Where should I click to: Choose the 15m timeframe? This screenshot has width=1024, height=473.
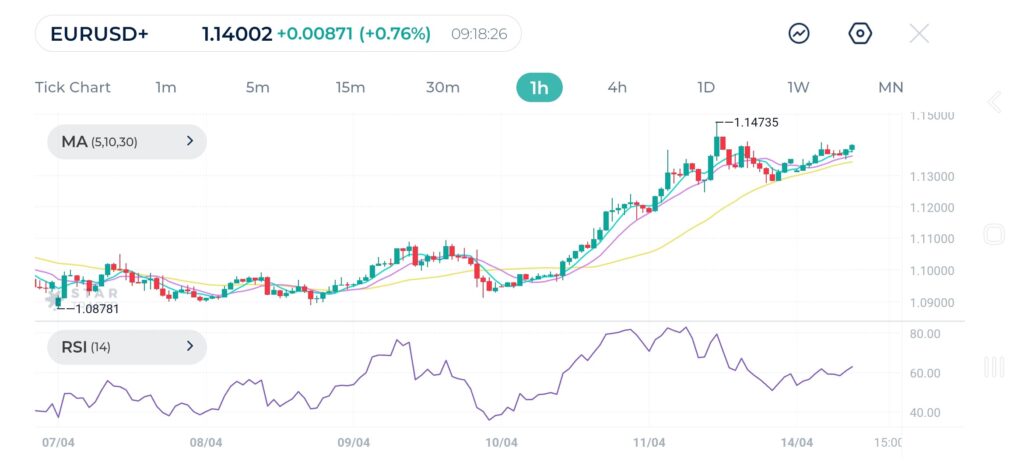tap(350, 87)
